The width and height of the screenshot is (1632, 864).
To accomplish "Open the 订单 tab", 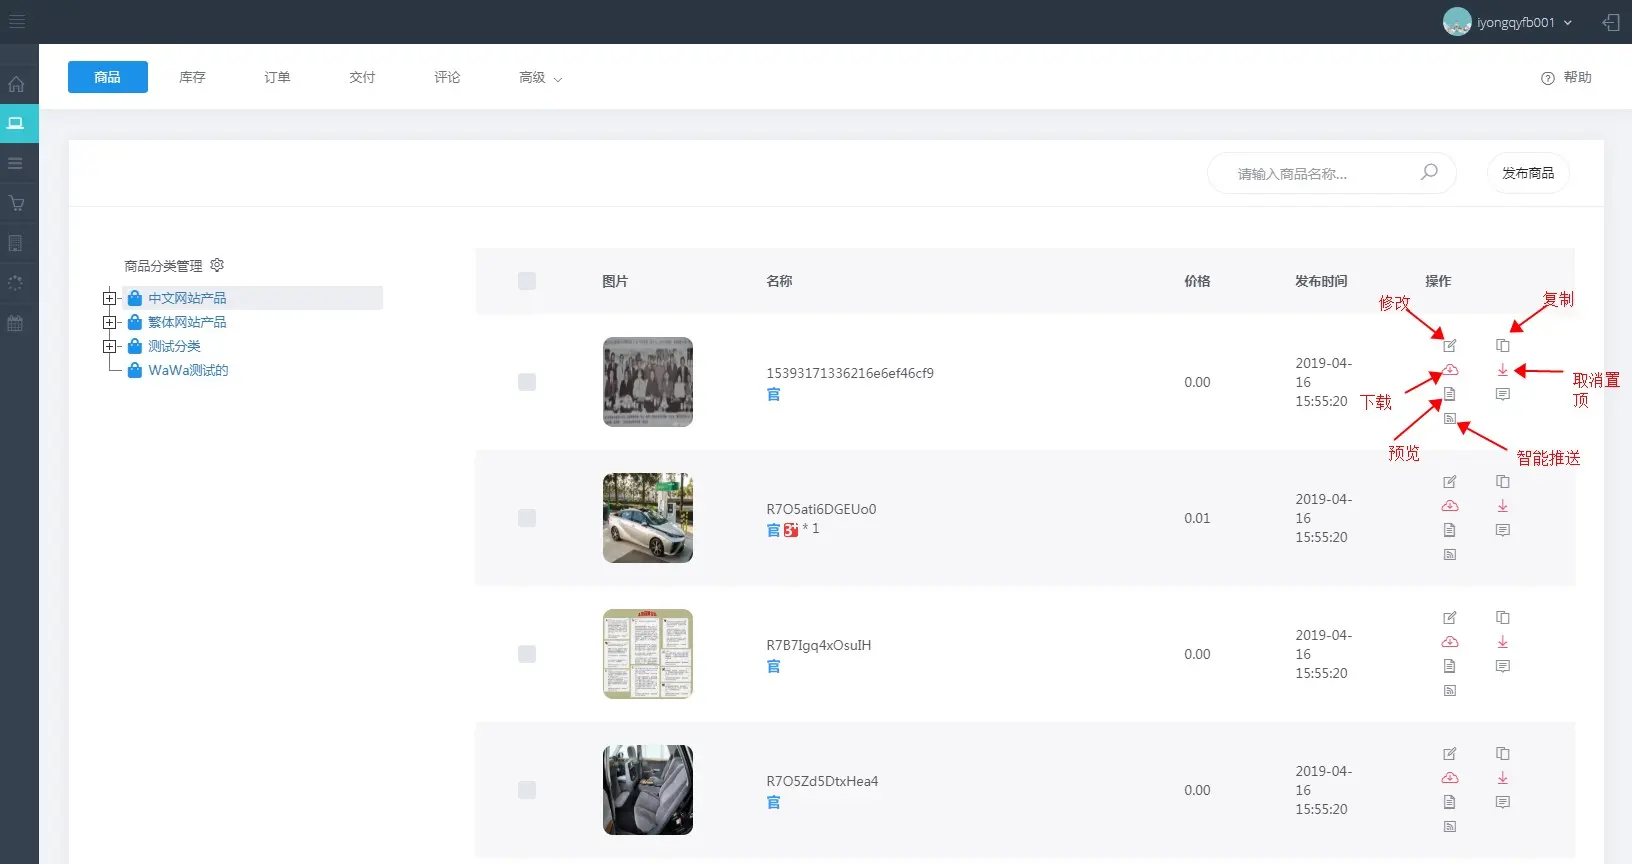I will pos(277,77).
